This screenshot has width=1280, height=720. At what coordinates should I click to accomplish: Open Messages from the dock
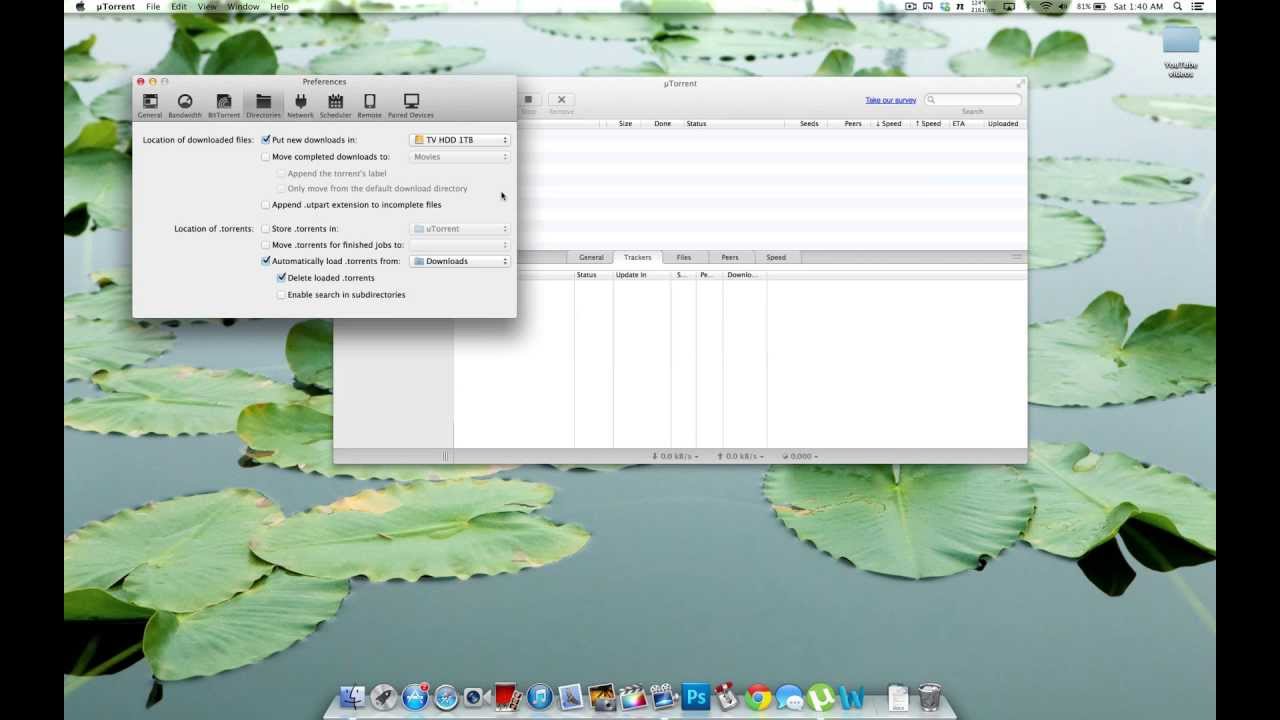coord(789,697)
